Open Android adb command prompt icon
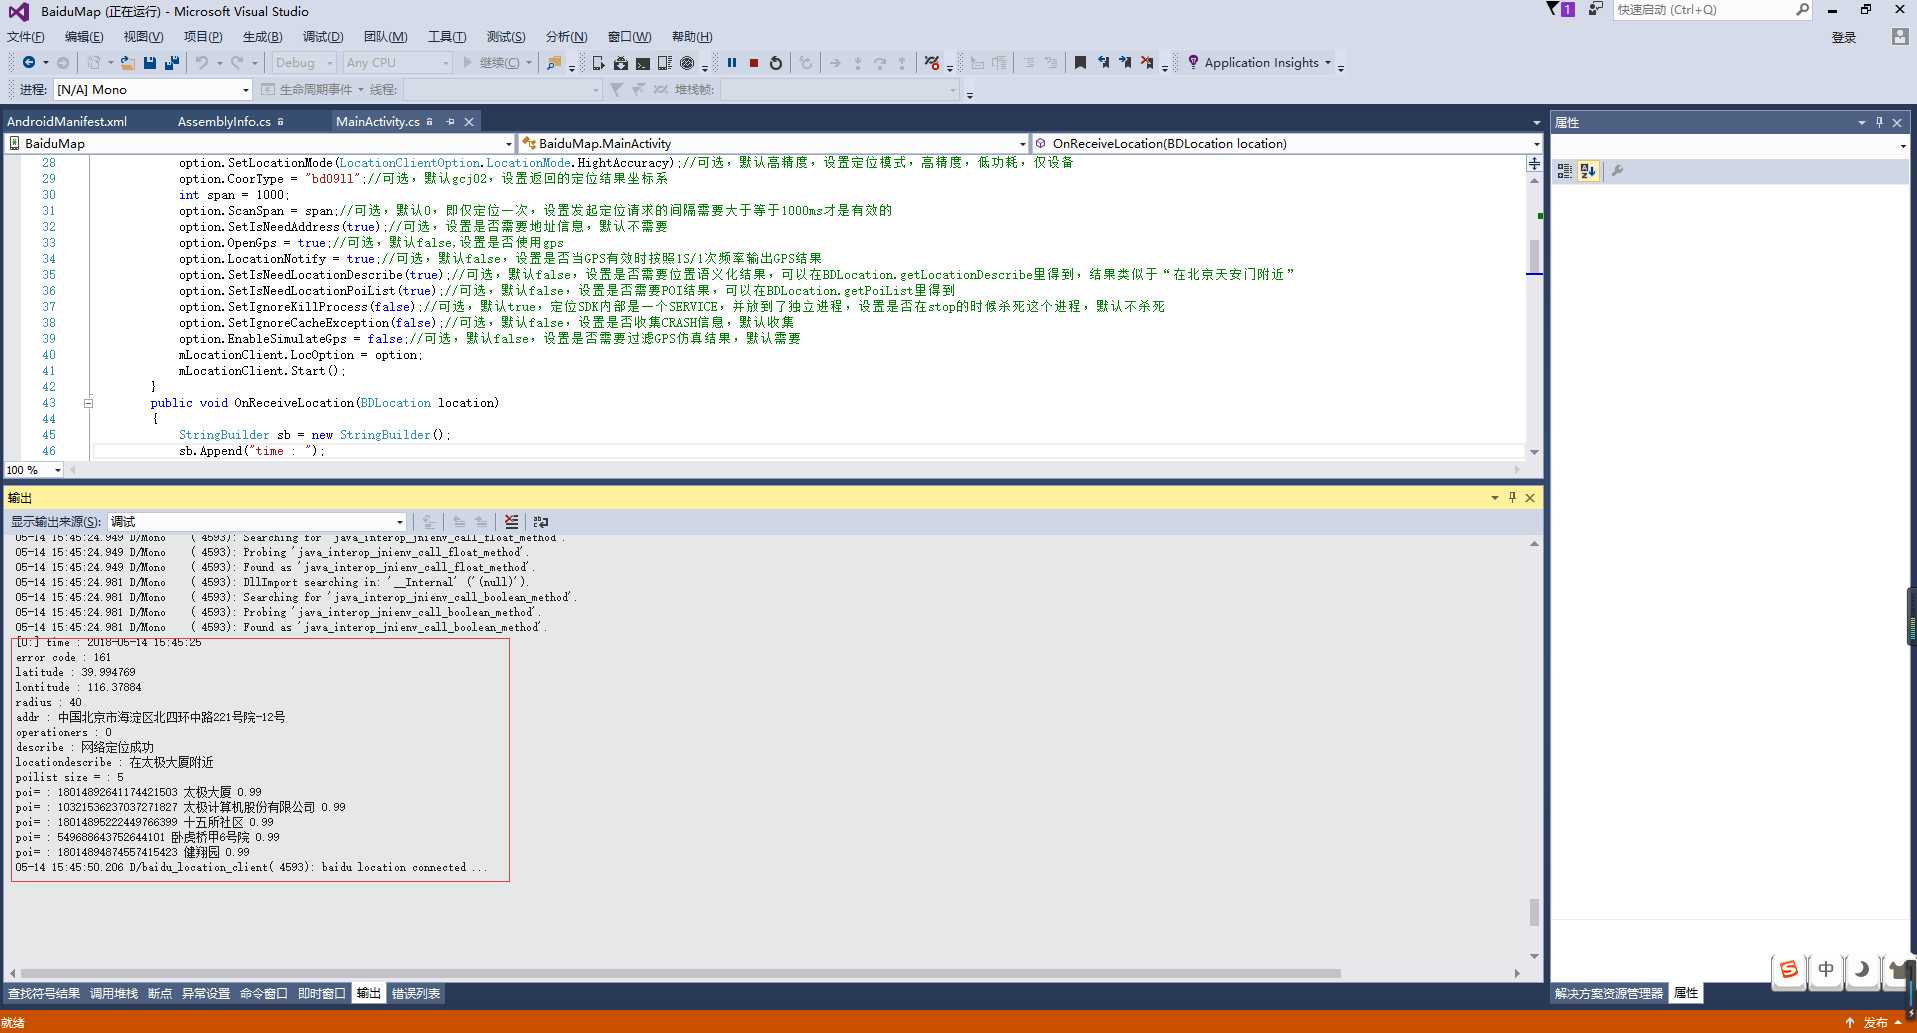The height and width of the screenshot is (1033, 1917). [x=642, y=63]
